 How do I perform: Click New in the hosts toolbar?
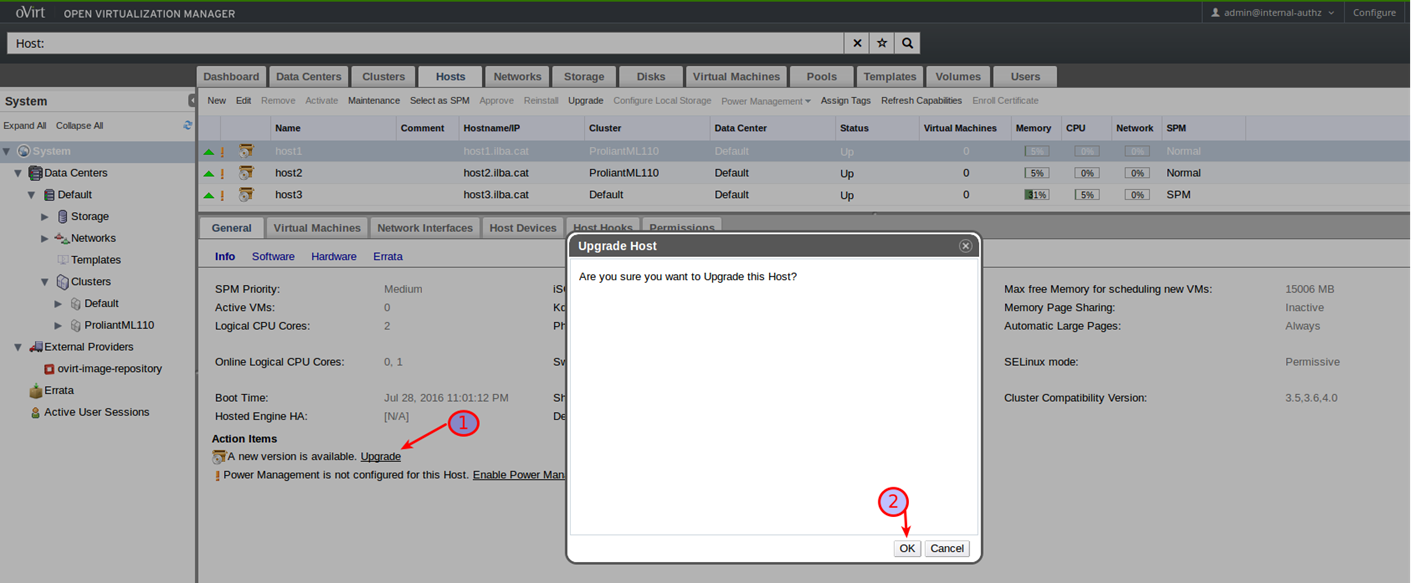[x=217, y=101]
